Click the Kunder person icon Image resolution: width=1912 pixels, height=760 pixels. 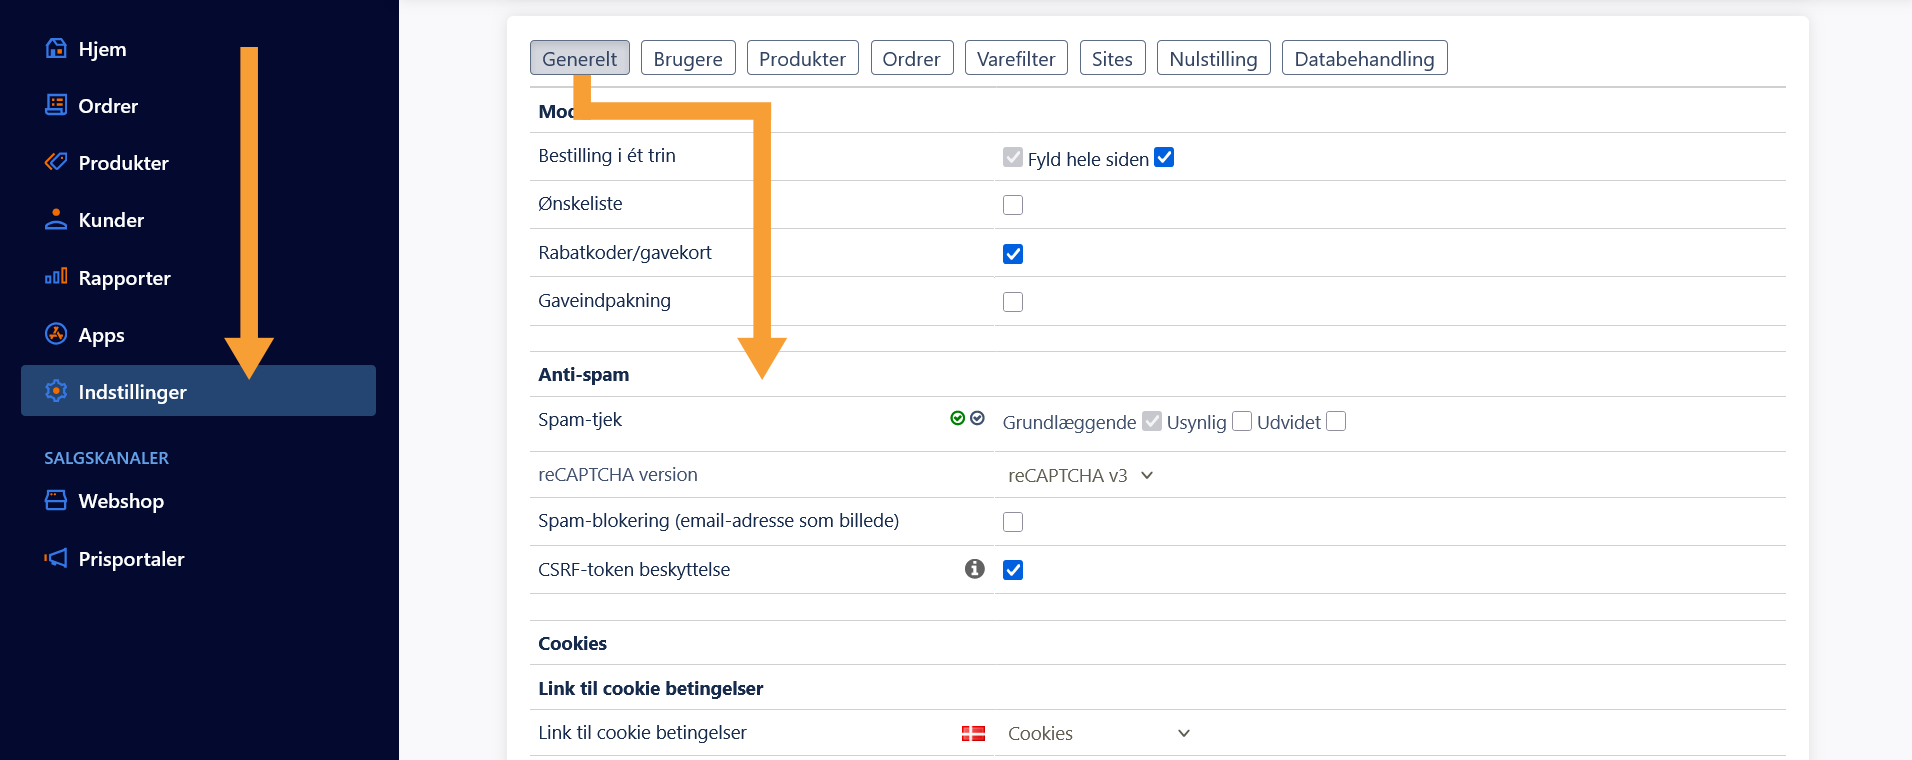(x=56, y=219)
